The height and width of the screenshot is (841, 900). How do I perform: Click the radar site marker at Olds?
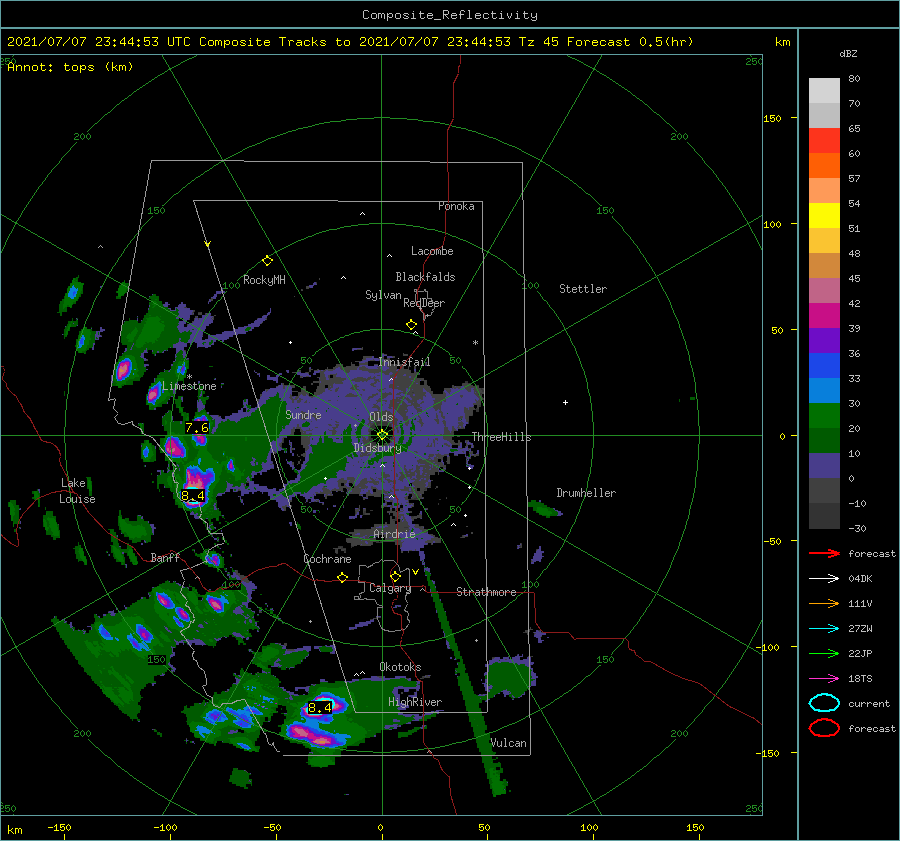coord(382,435)
